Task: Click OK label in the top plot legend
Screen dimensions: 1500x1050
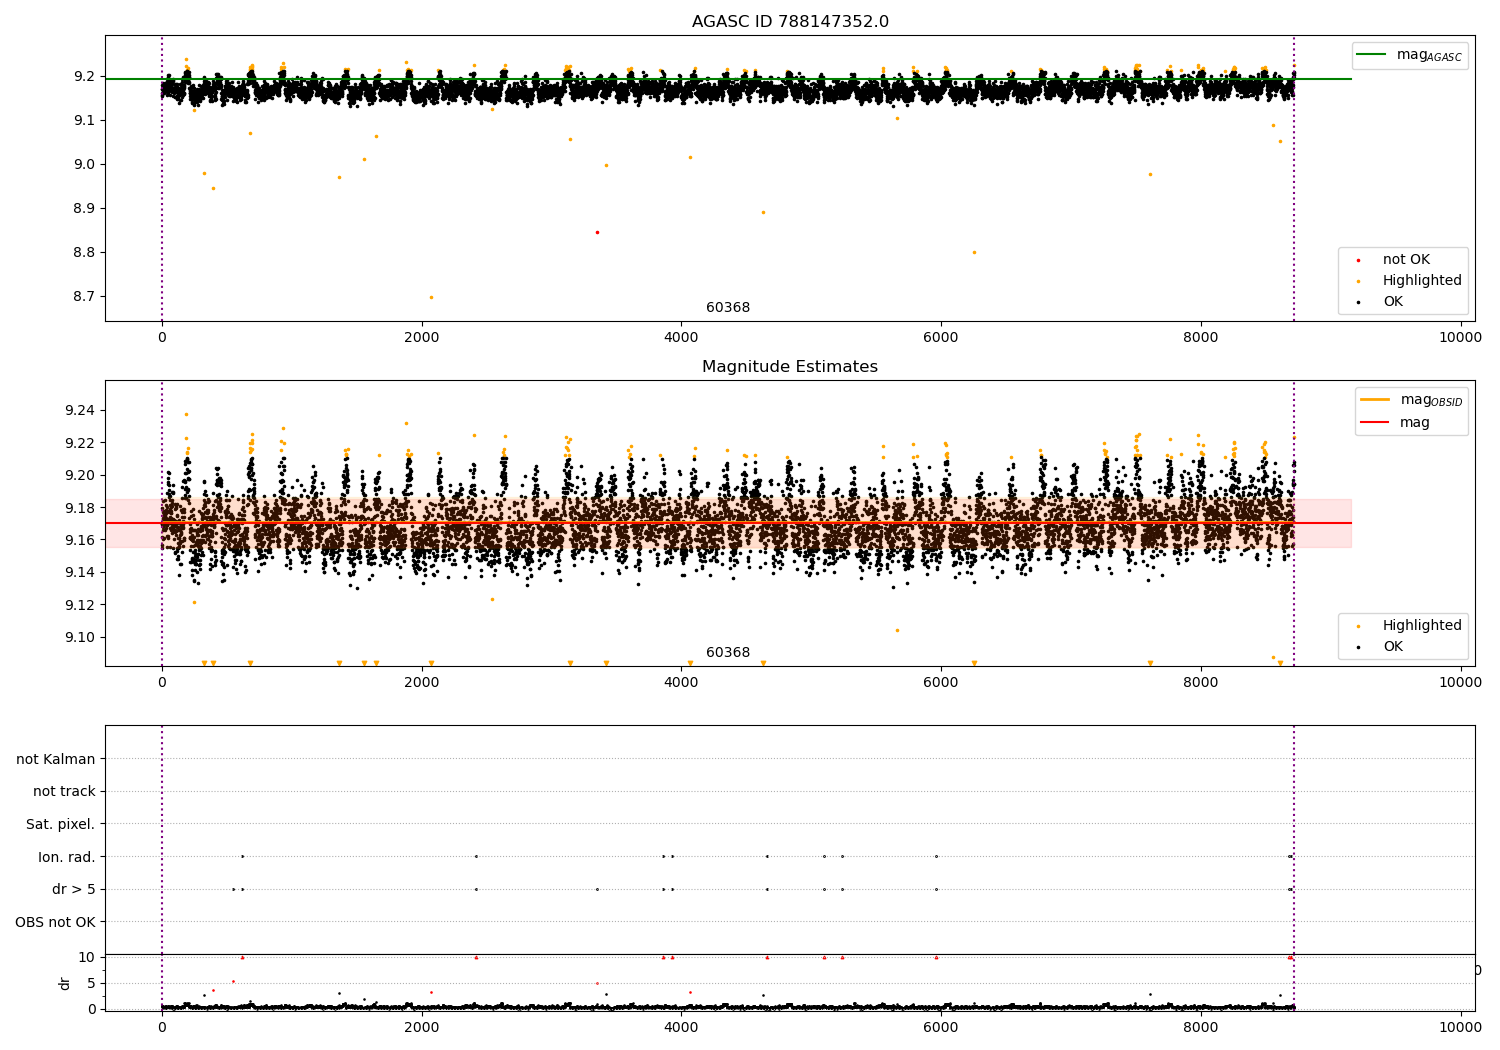Action: tap(1393, 302)
